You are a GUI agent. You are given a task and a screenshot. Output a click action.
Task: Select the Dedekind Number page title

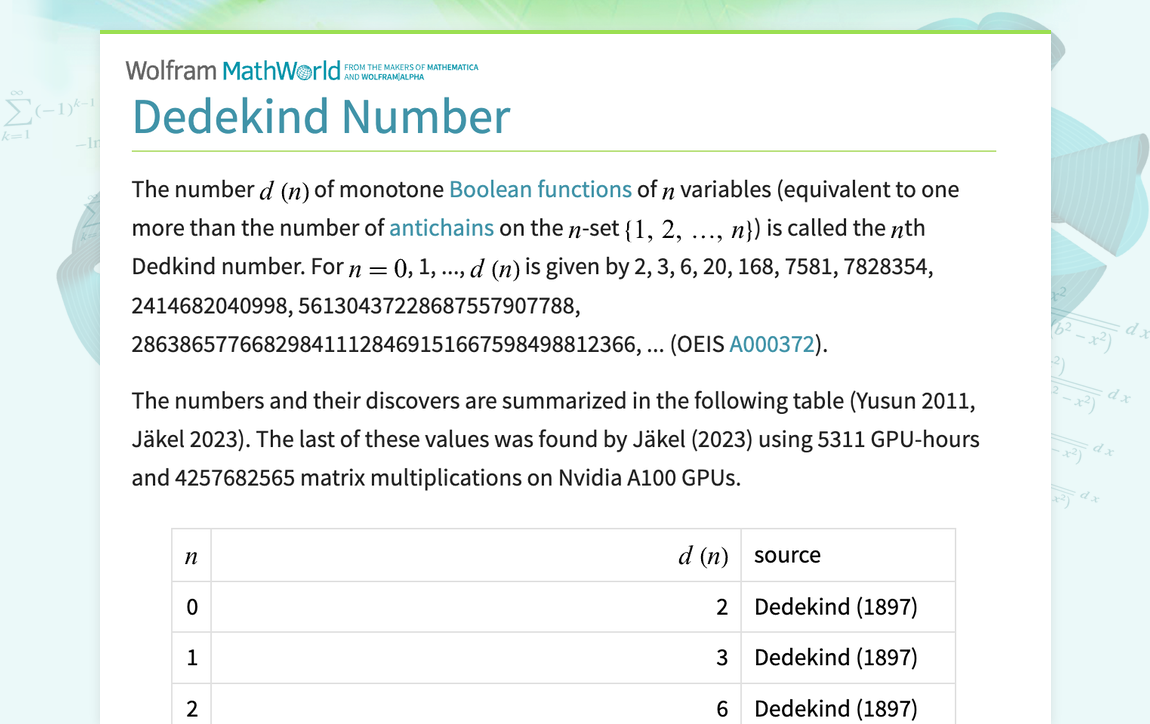coord(320,117)
